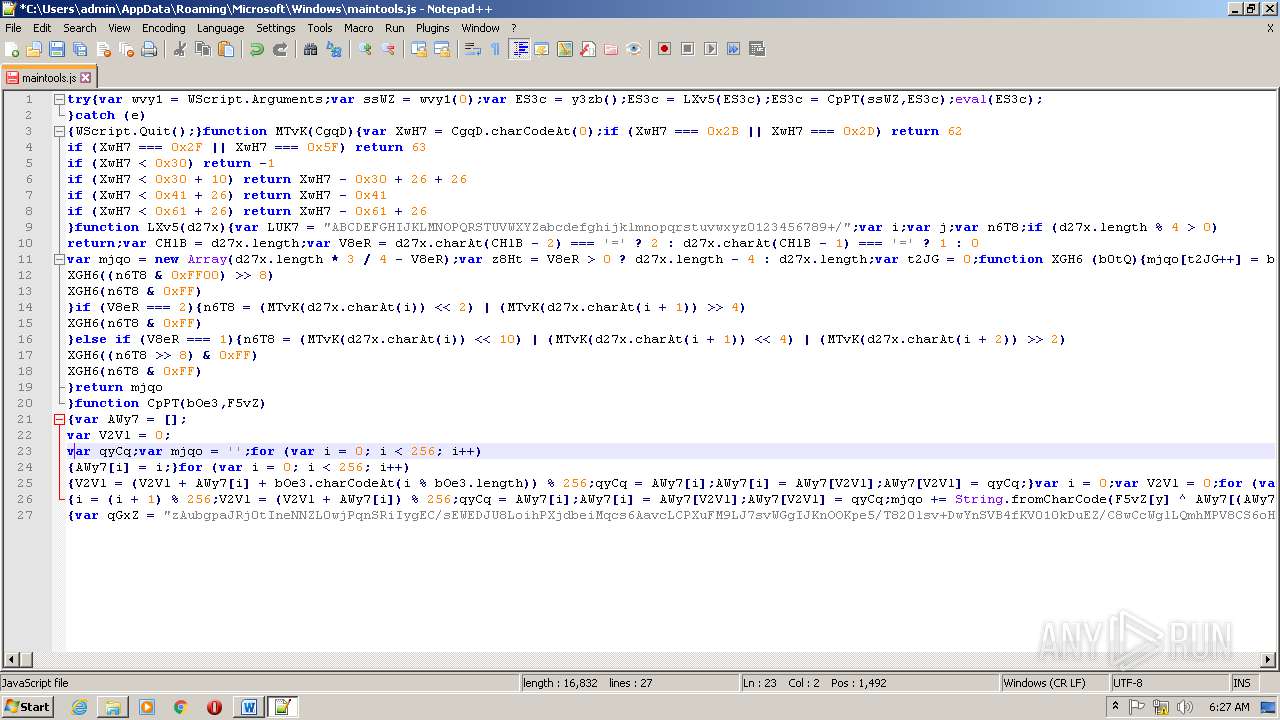Close the maintools.js tab with its red X

click(x=86, y=77)
